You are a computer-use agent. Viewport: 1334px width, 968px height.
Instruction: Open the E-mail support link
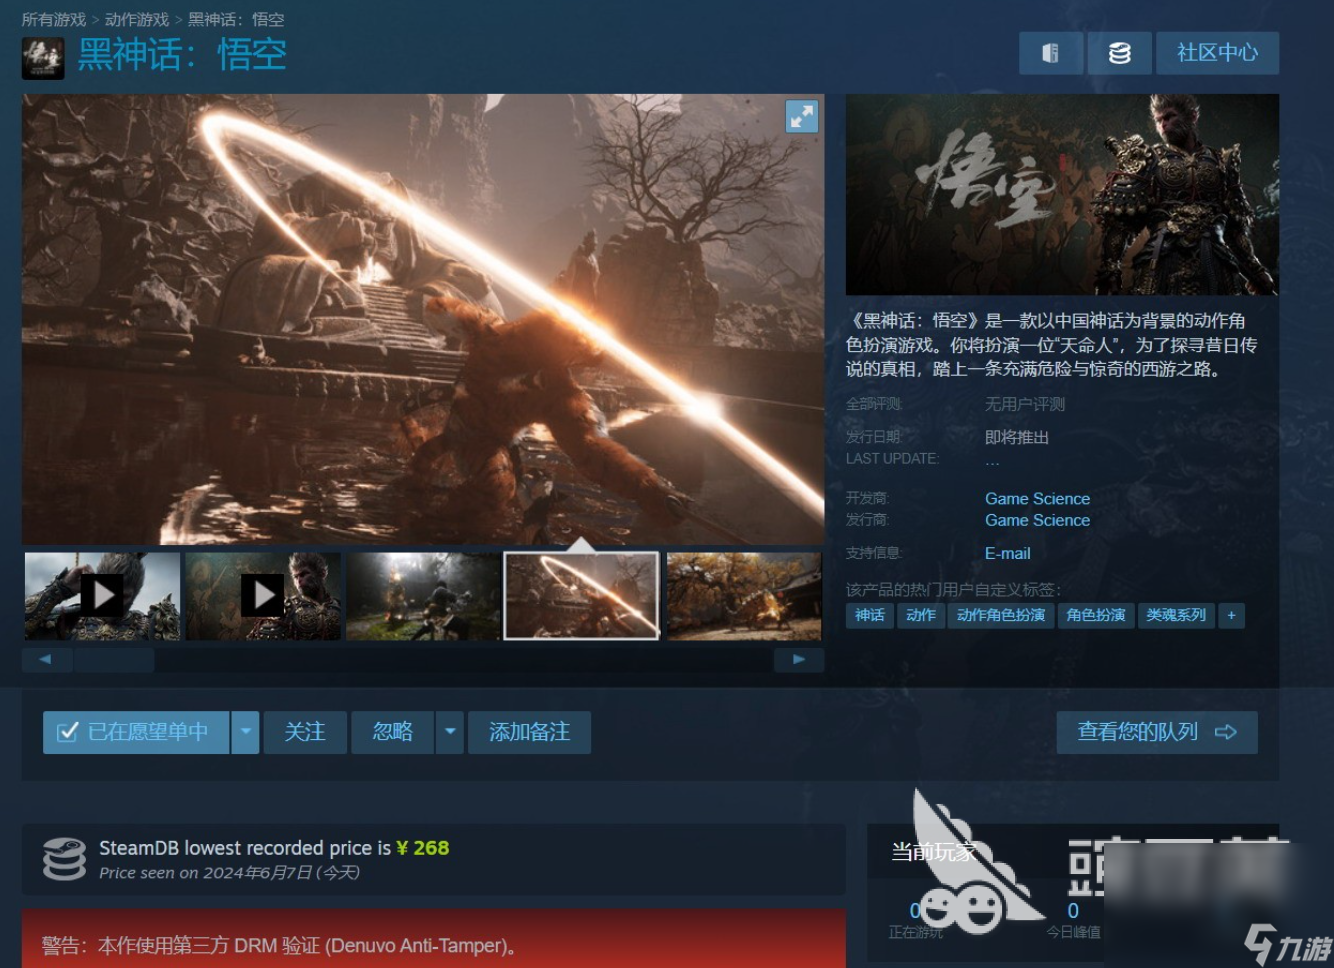pos(1007,553)
